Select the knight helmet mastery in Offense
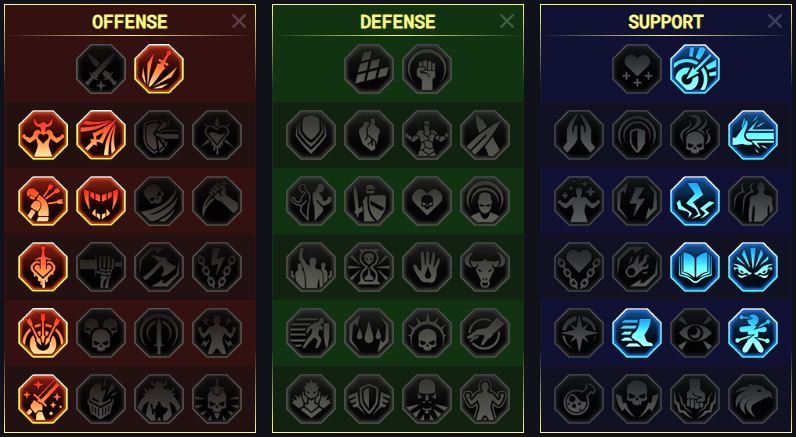 (x=101, y=398)
